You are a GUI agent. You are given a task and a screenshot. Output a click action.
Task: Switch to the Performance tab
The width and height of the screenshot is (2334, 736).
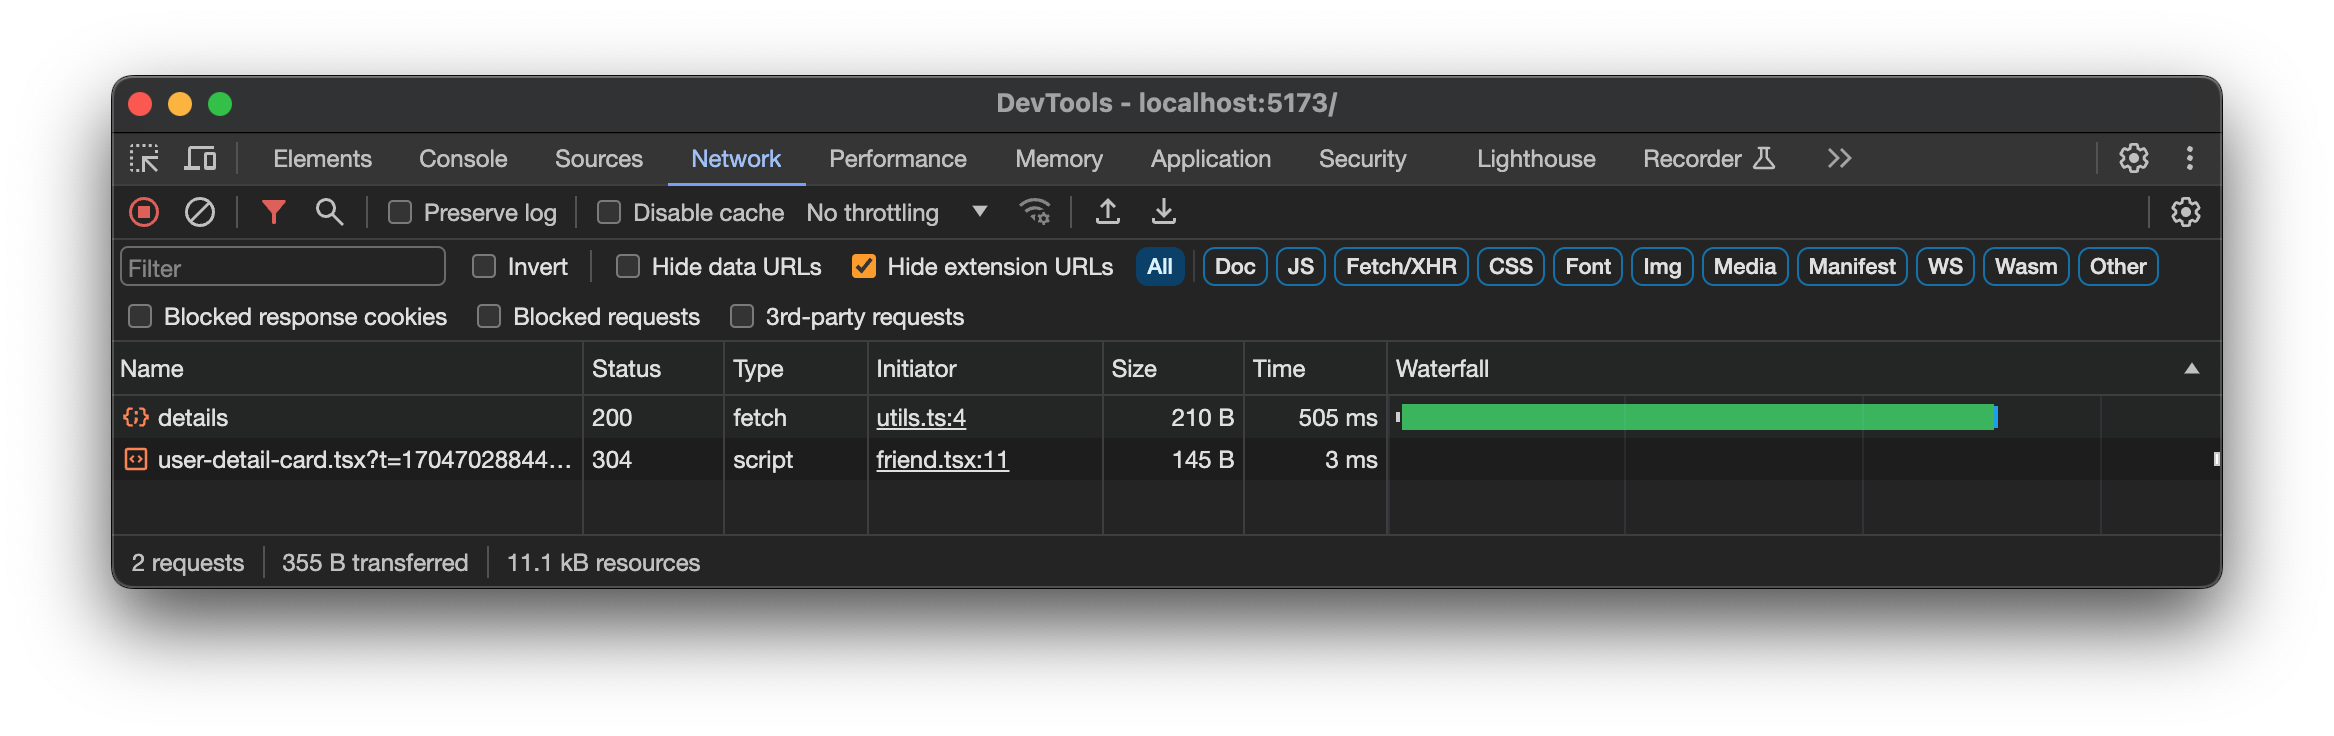[x=898, y=158]
